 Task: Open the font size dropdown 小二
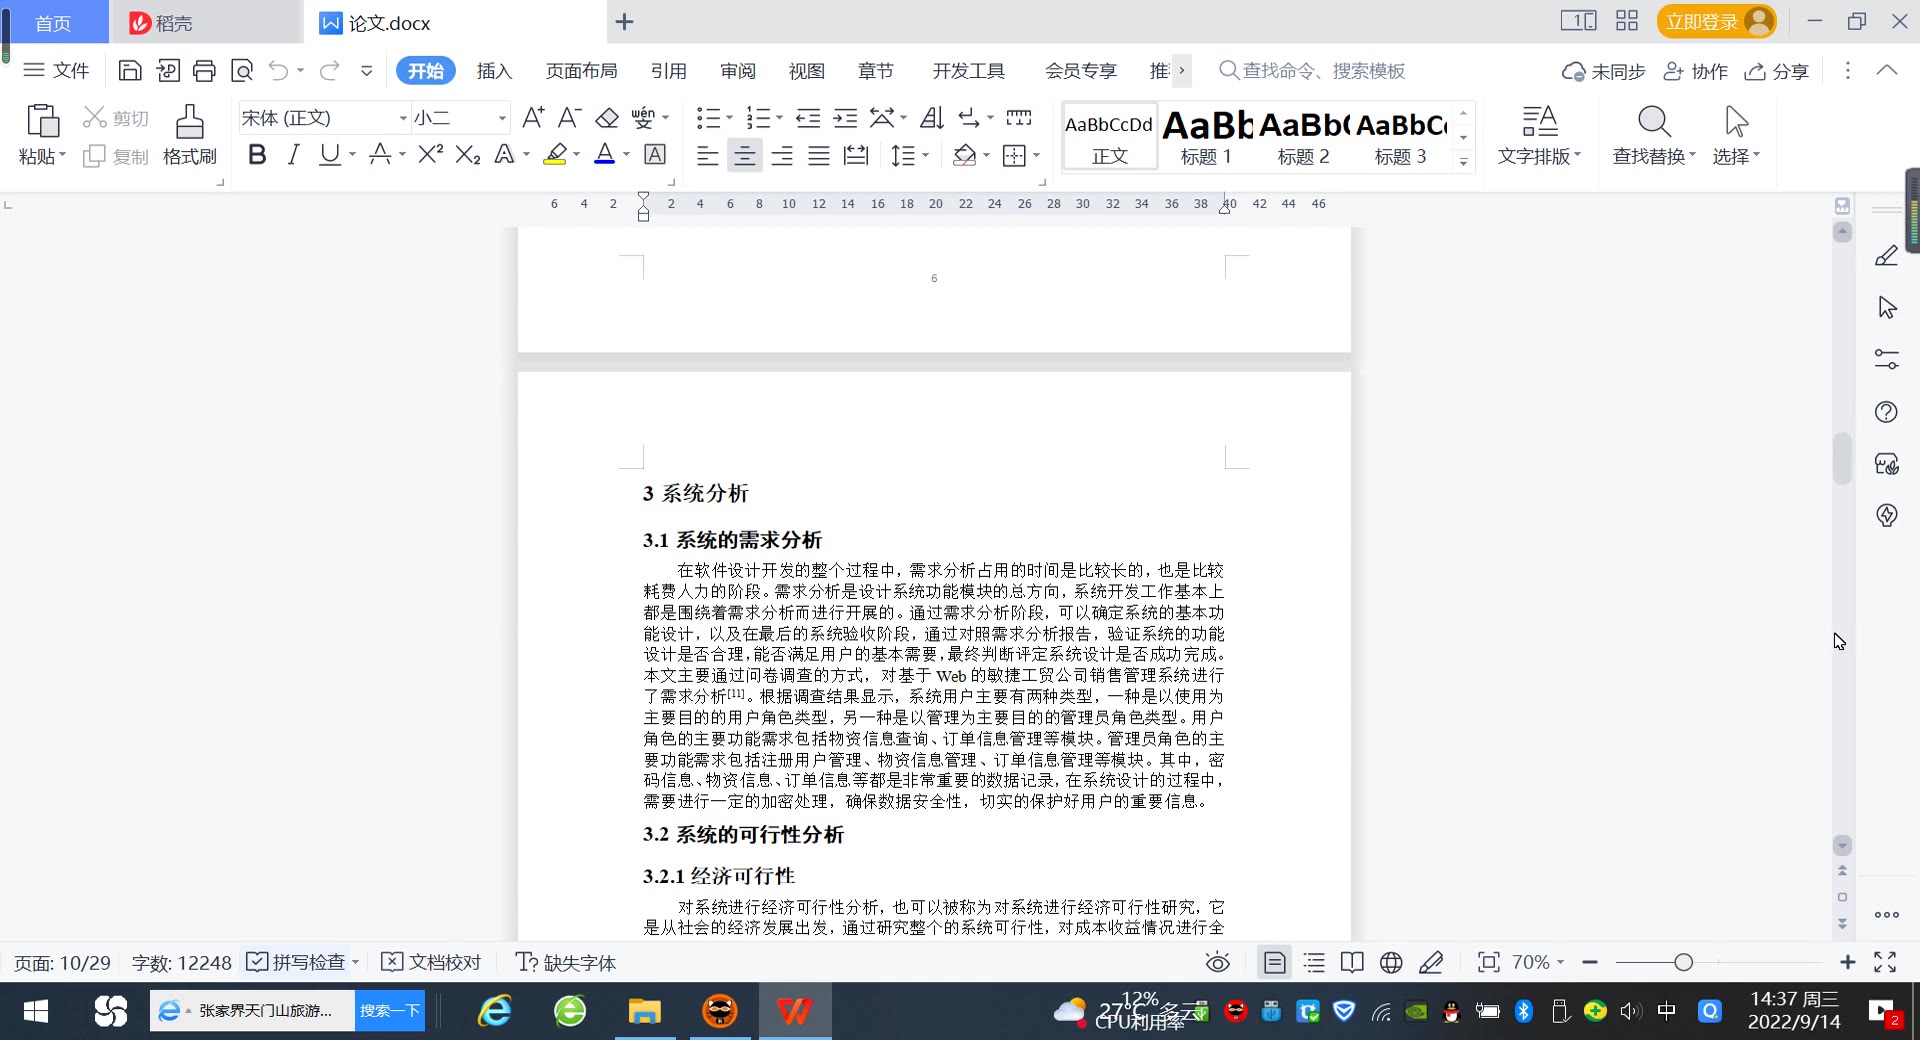[502, 118]
